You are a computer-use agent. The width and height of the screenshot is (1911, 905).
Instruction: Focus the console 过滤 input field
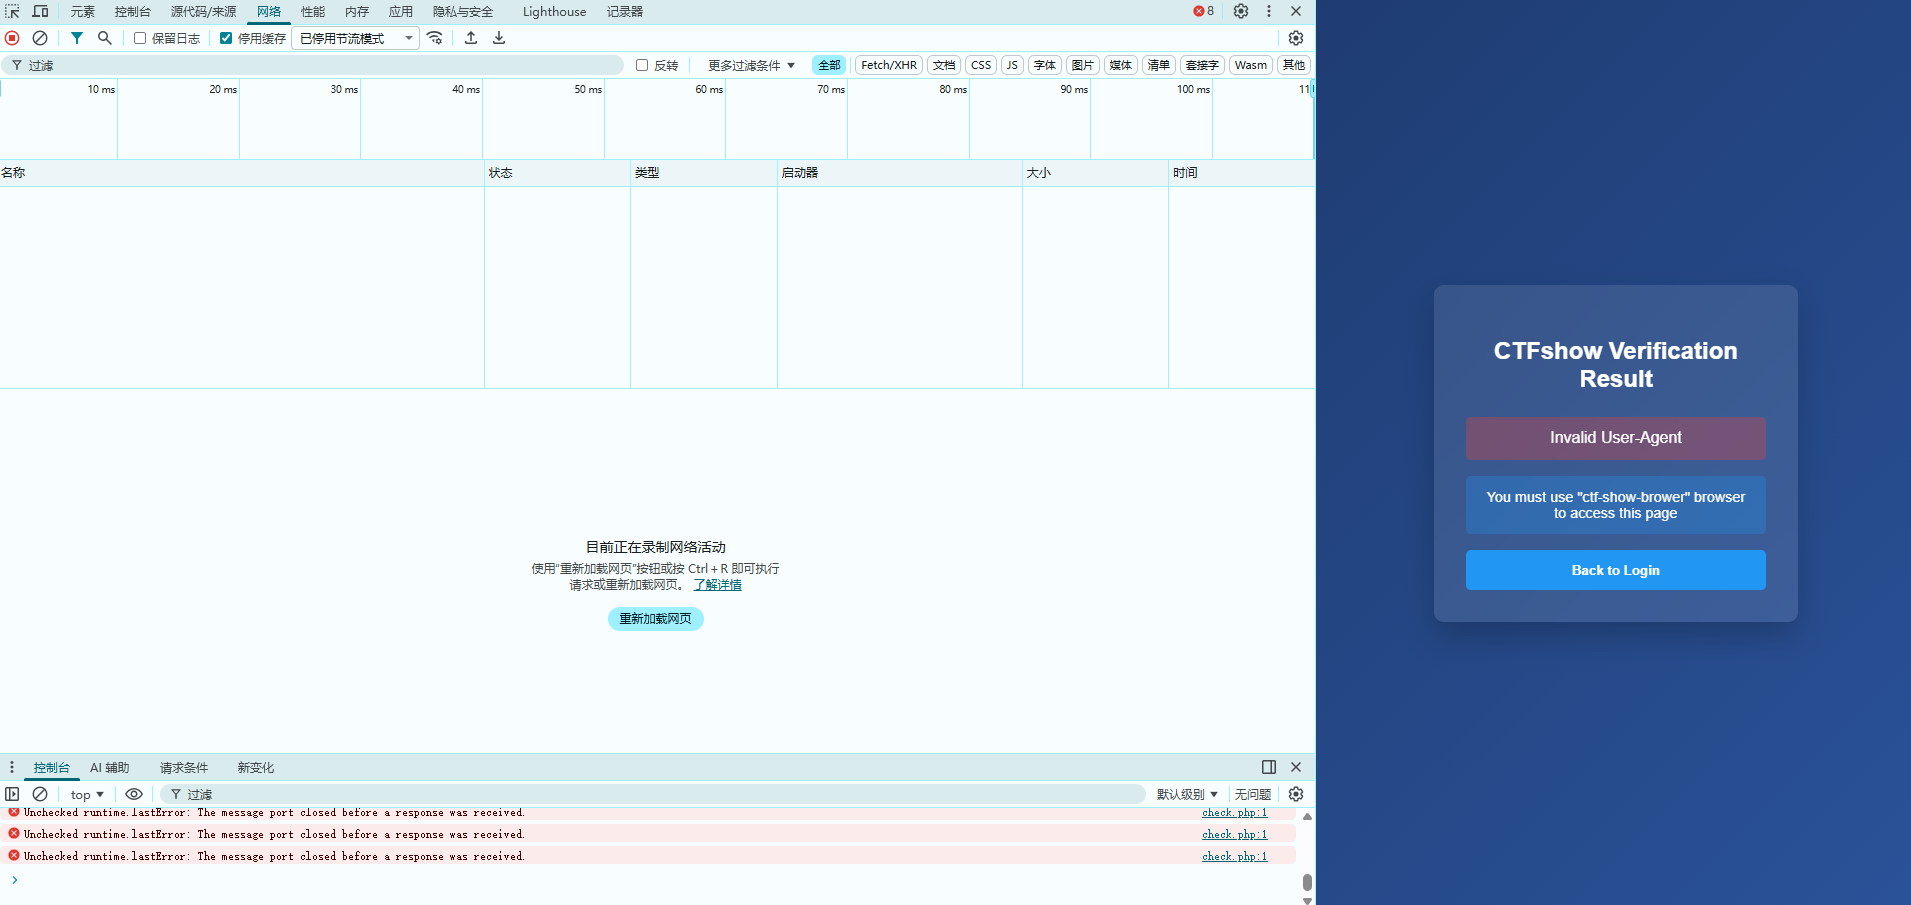(653, 794)
